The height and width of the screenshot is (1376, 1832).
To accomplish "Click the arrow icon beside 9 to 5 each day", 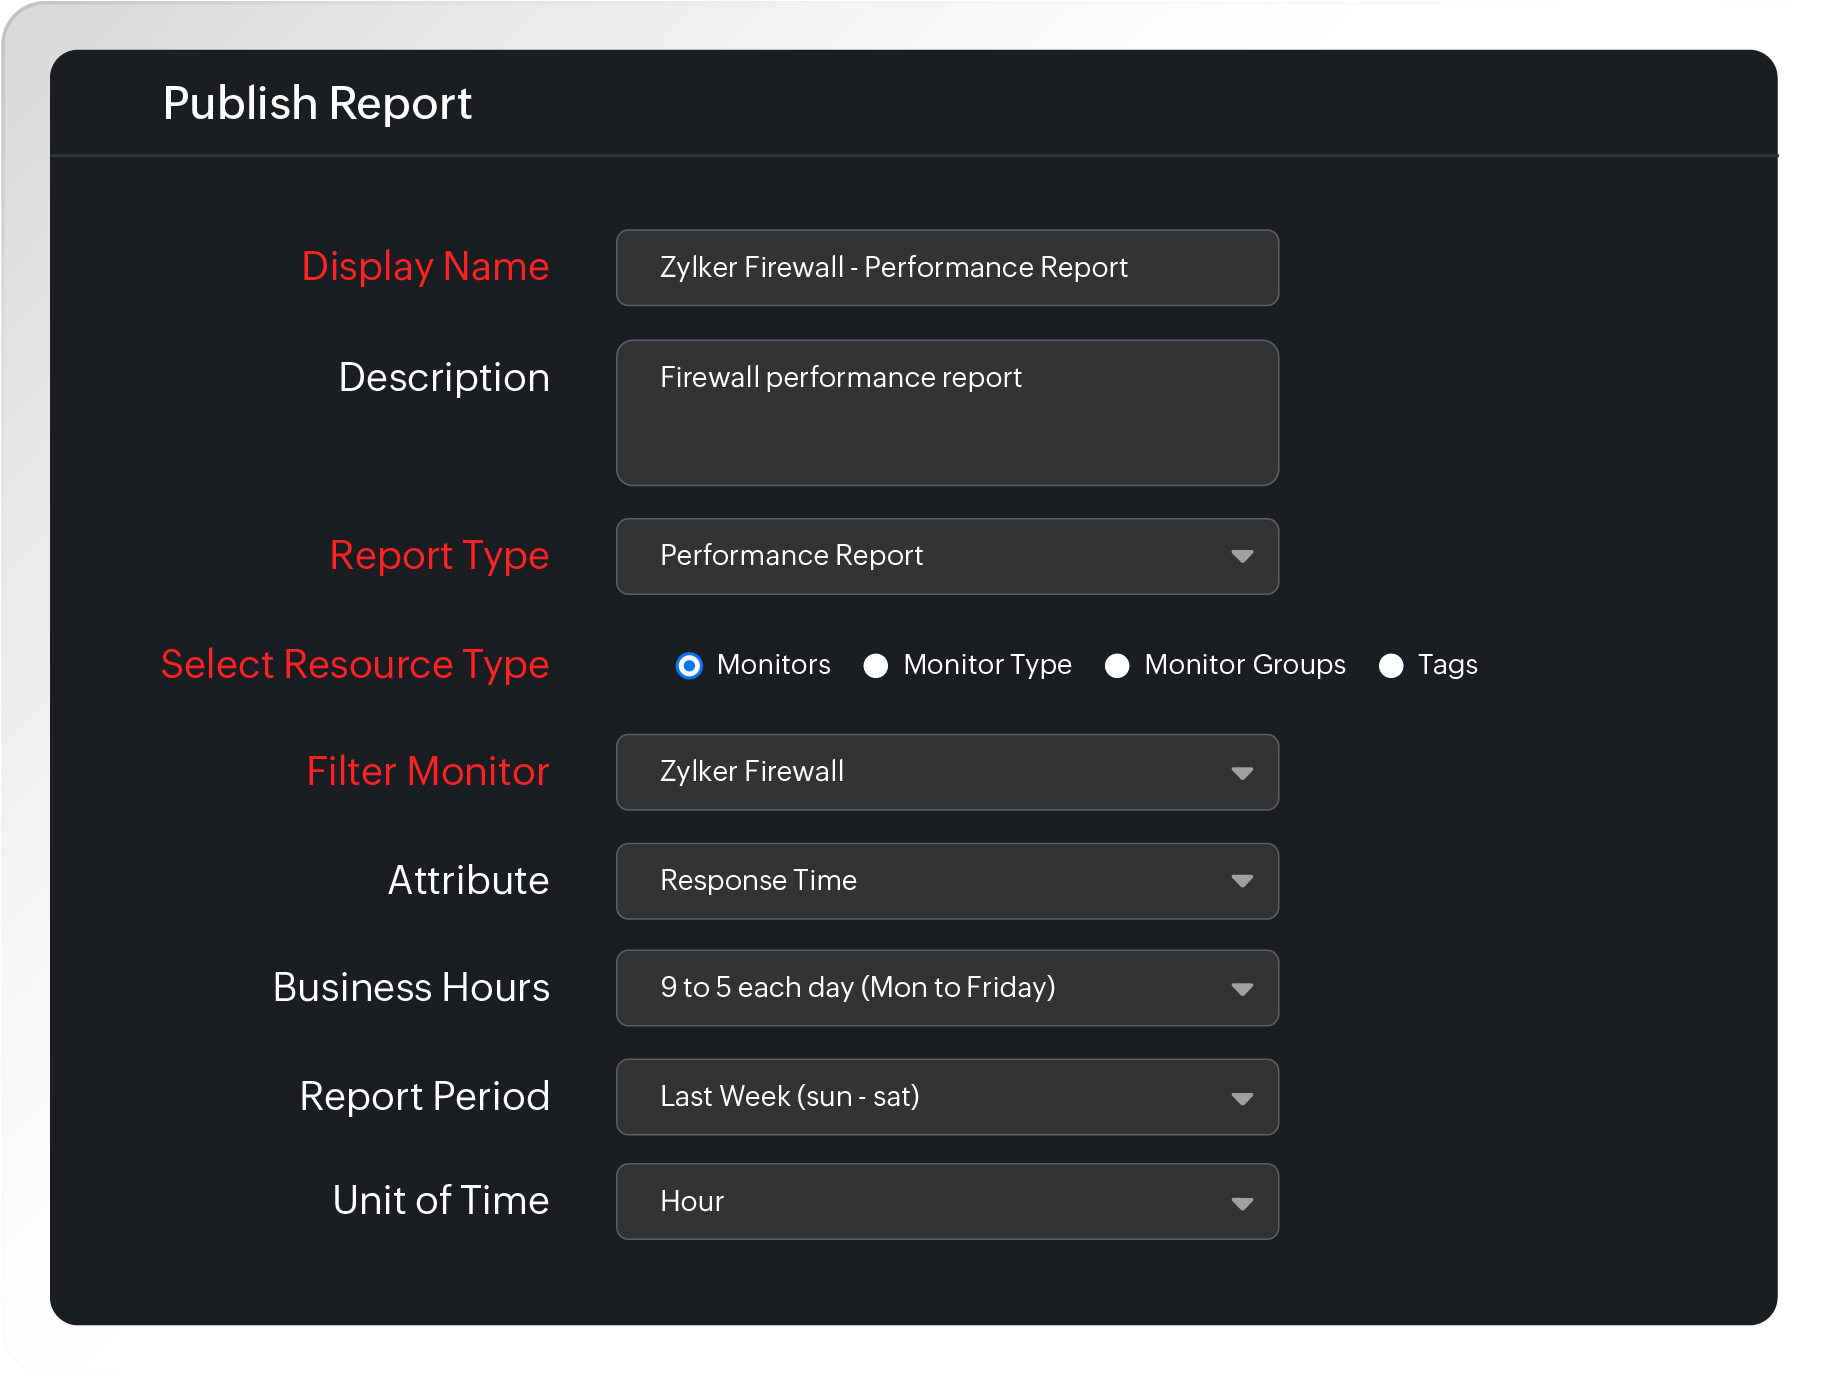I will pyautogui.click(x=1243, y=988).
